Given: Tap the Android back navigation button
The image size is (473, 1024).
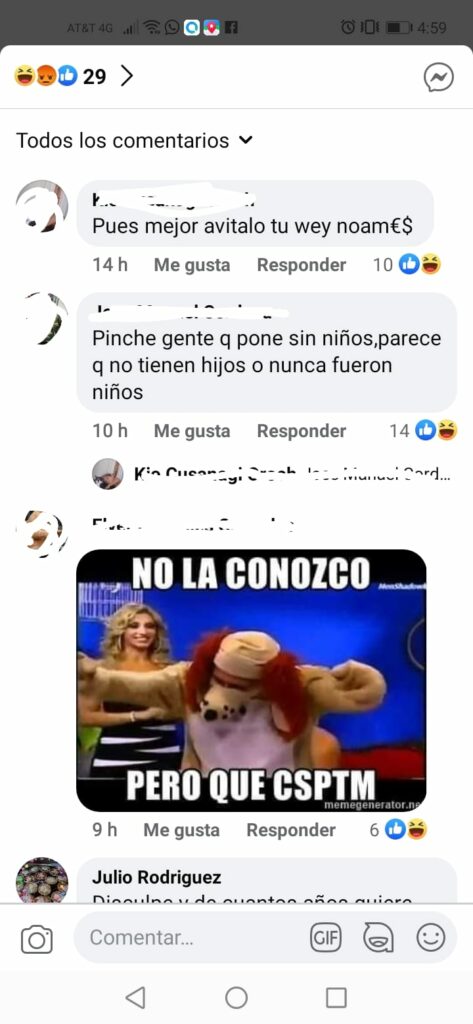Looking at the screenshot, I should click(135, 997).
